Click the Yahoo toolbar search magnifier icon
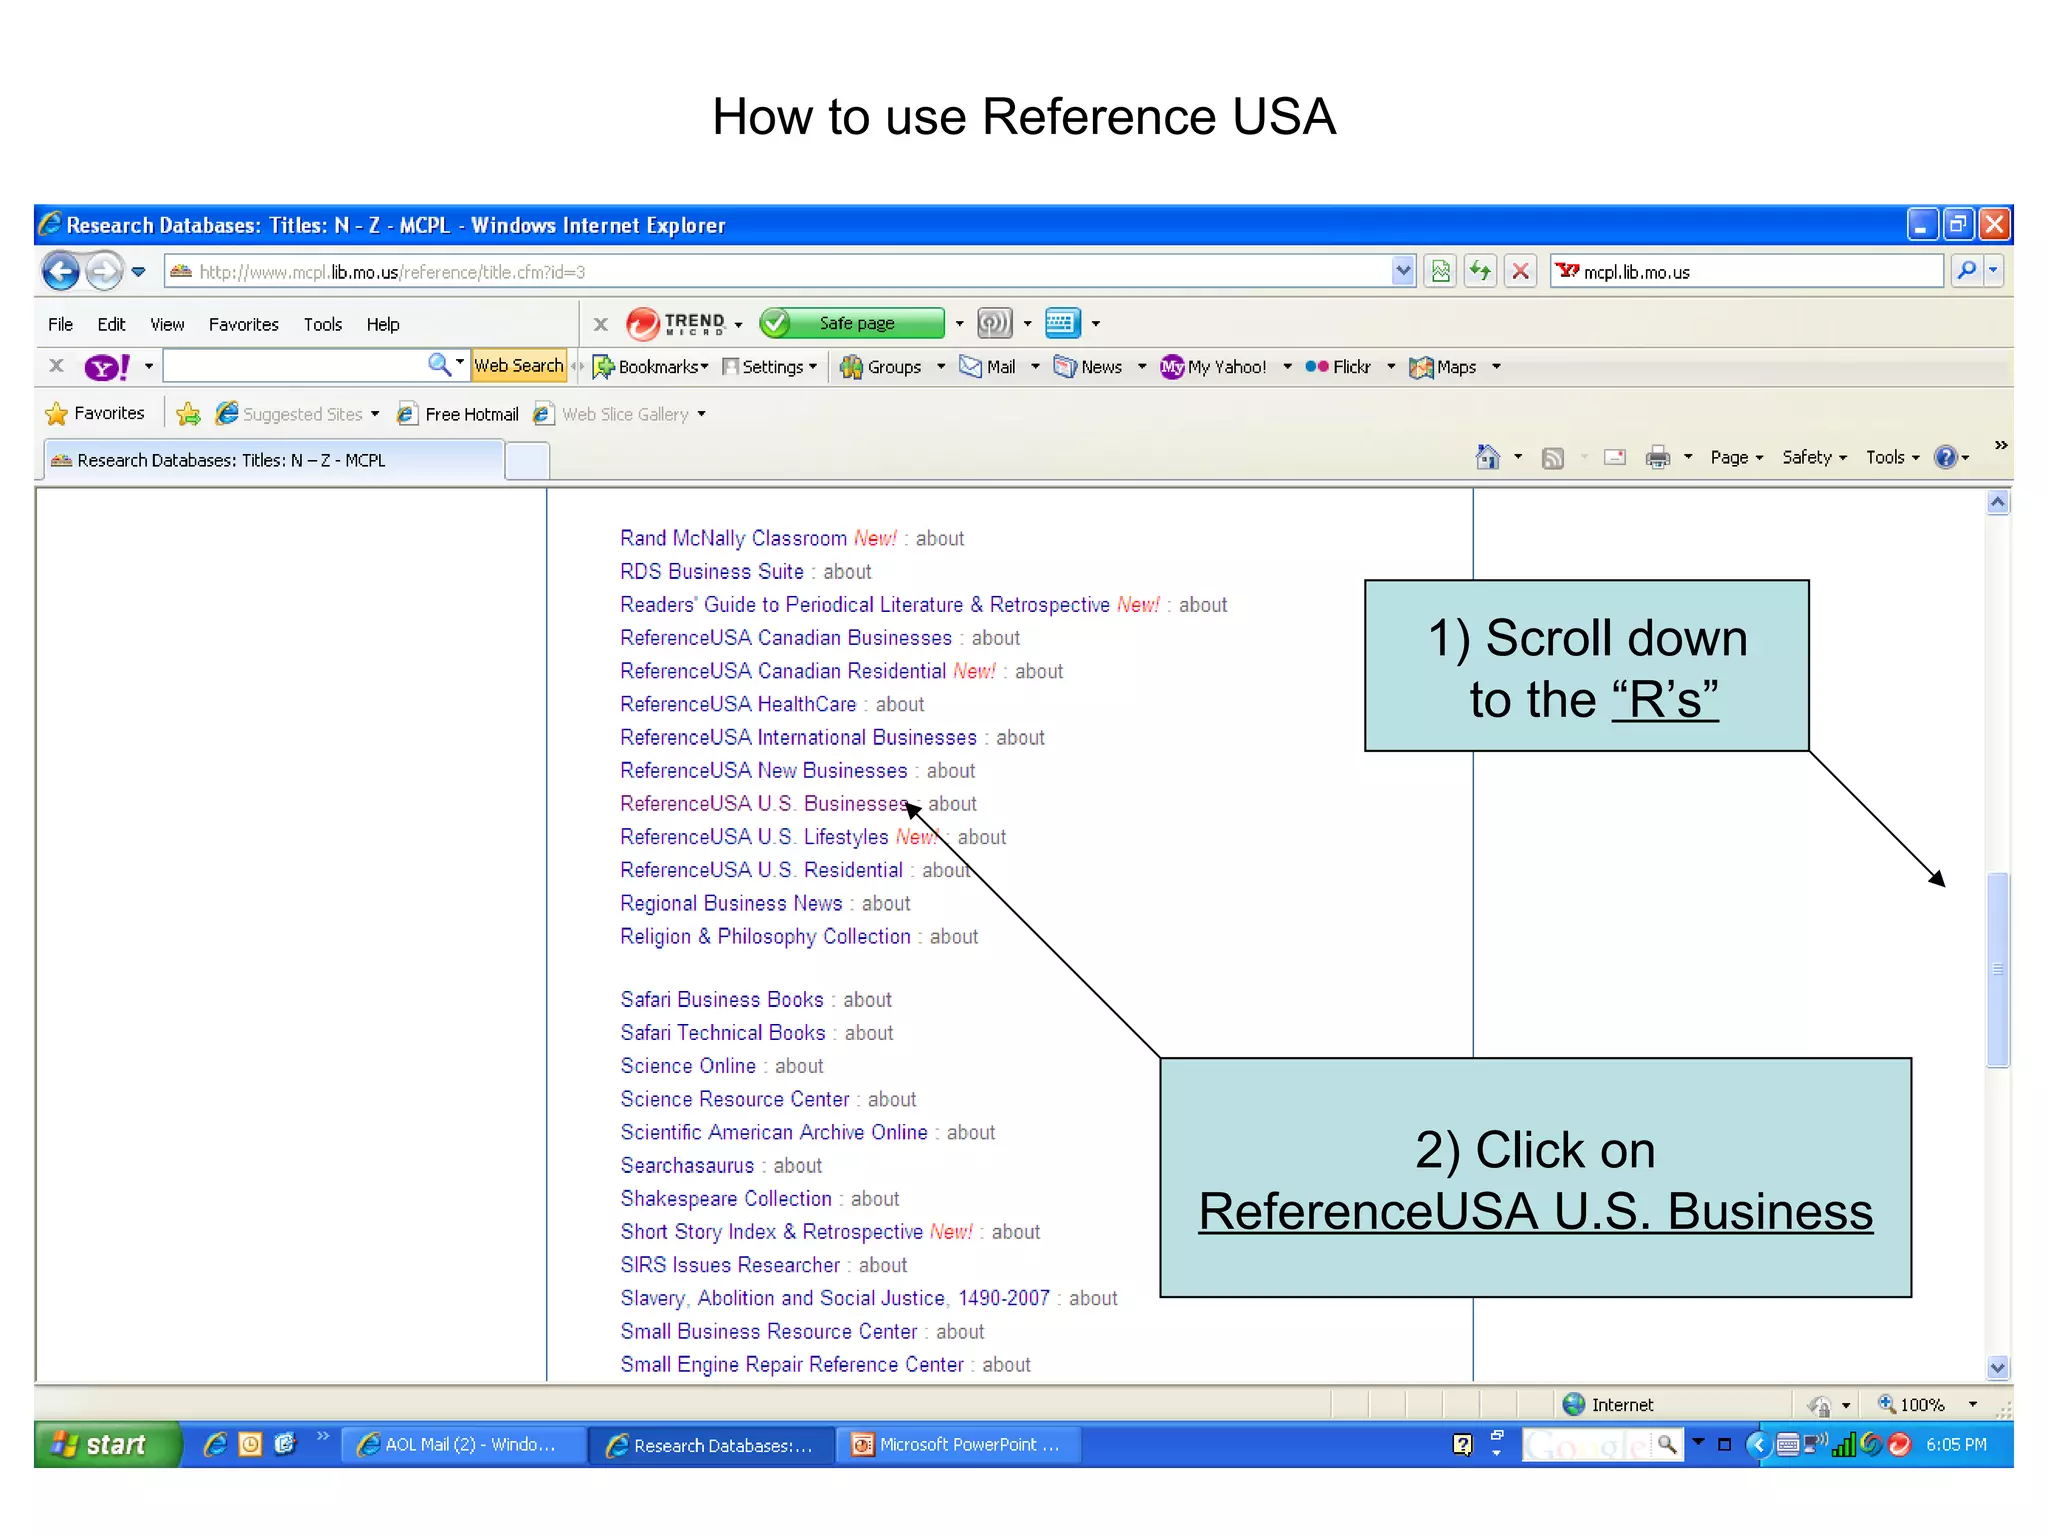The height and width of the screenshot is (1536, 2048). 439,365
